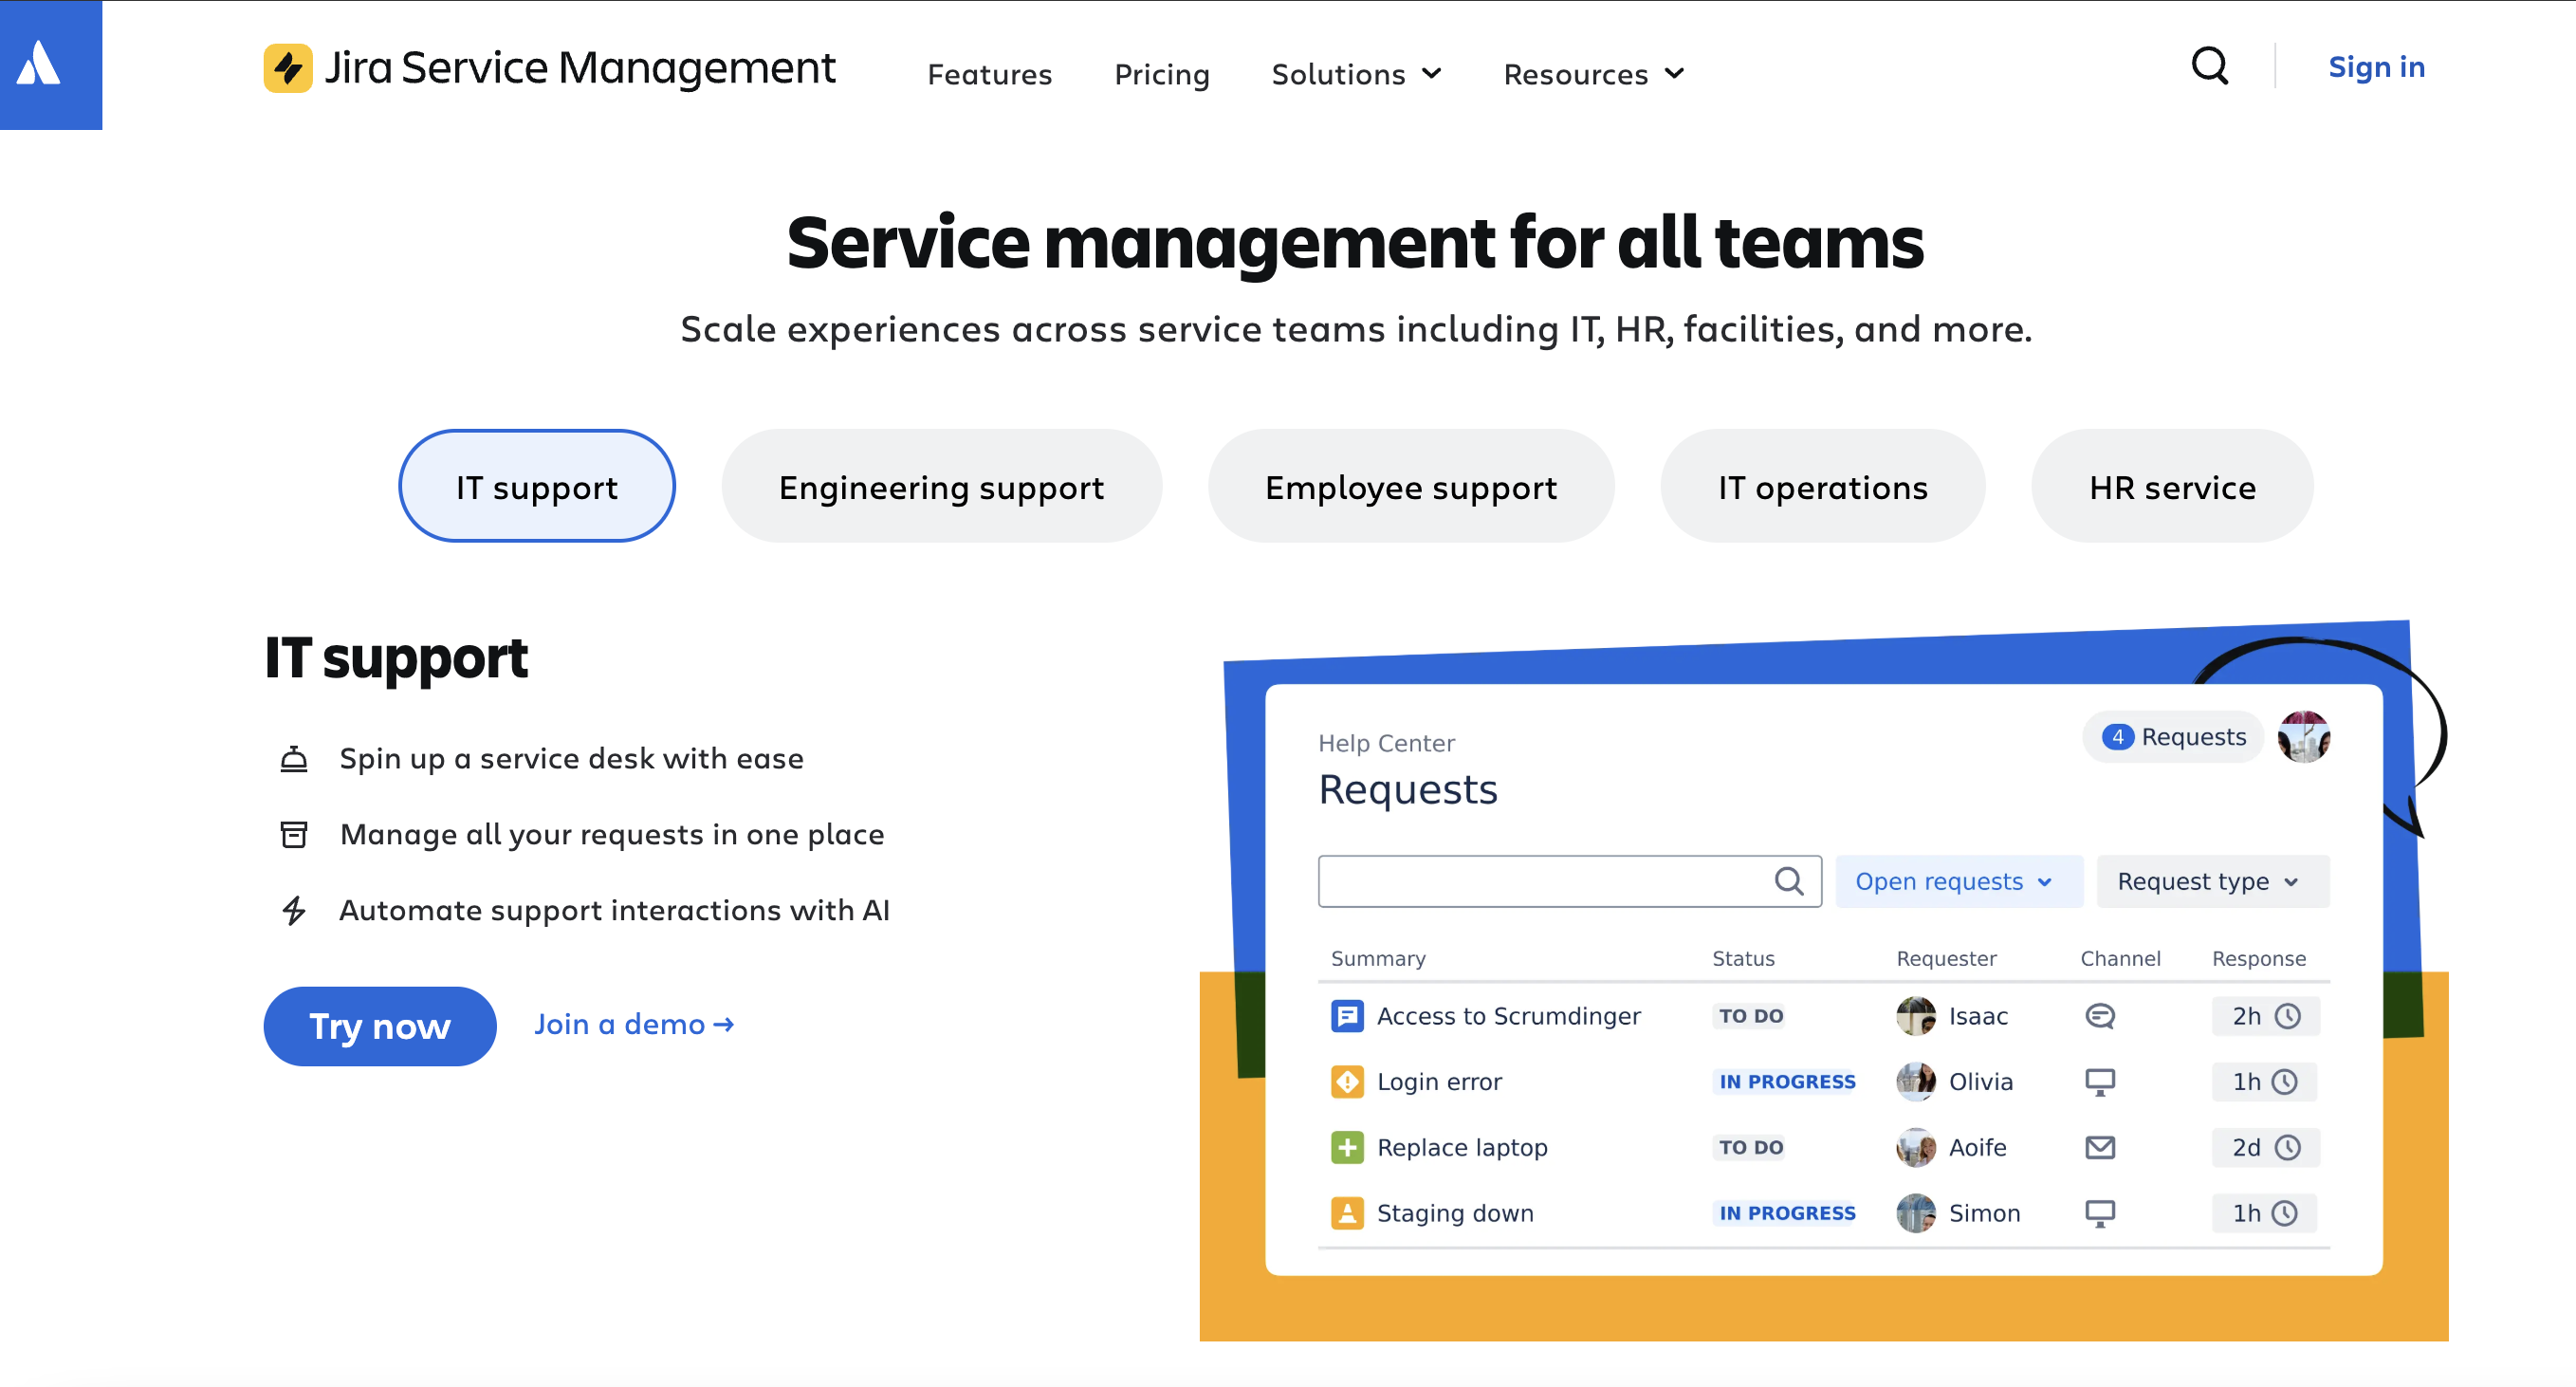Click the Login error request
Image resolution: width=2576 pixels, height=1387 pixels.
tap(1439, 1082)
